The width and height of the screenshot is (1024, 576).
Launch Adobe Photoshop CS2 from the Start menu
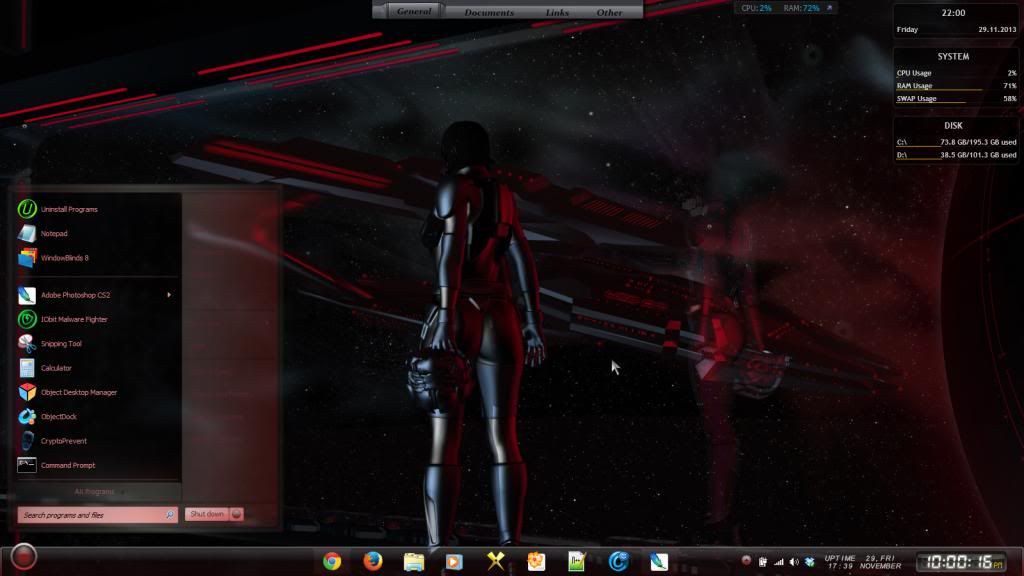[x=97, y=295]
